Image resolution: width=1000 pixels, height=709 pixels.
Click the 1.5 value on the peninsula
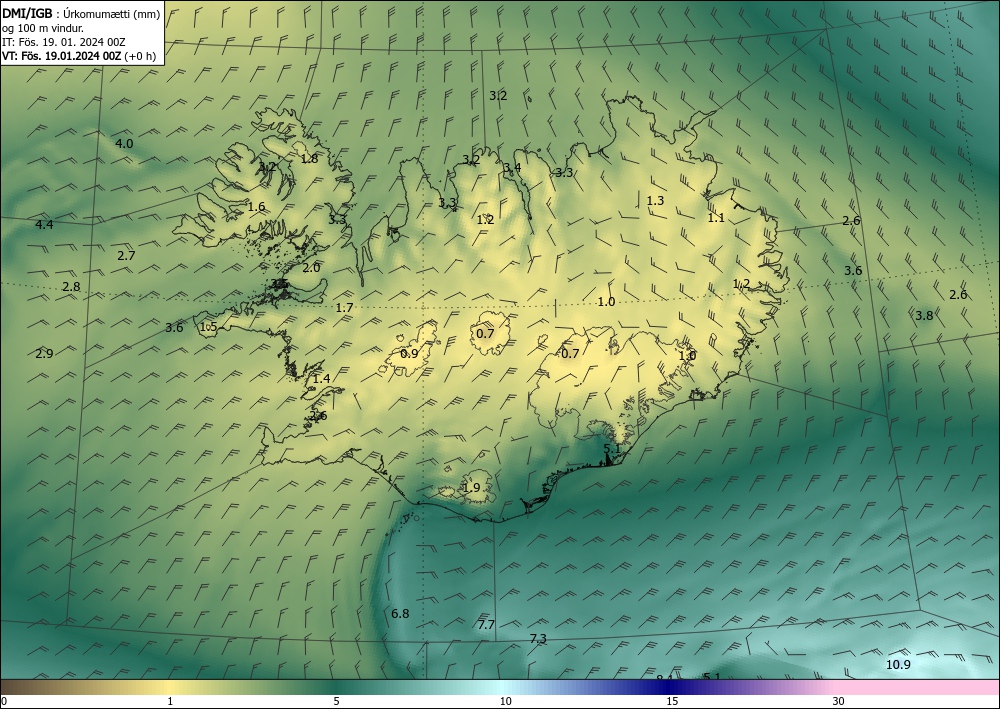(x=209, y=327)
